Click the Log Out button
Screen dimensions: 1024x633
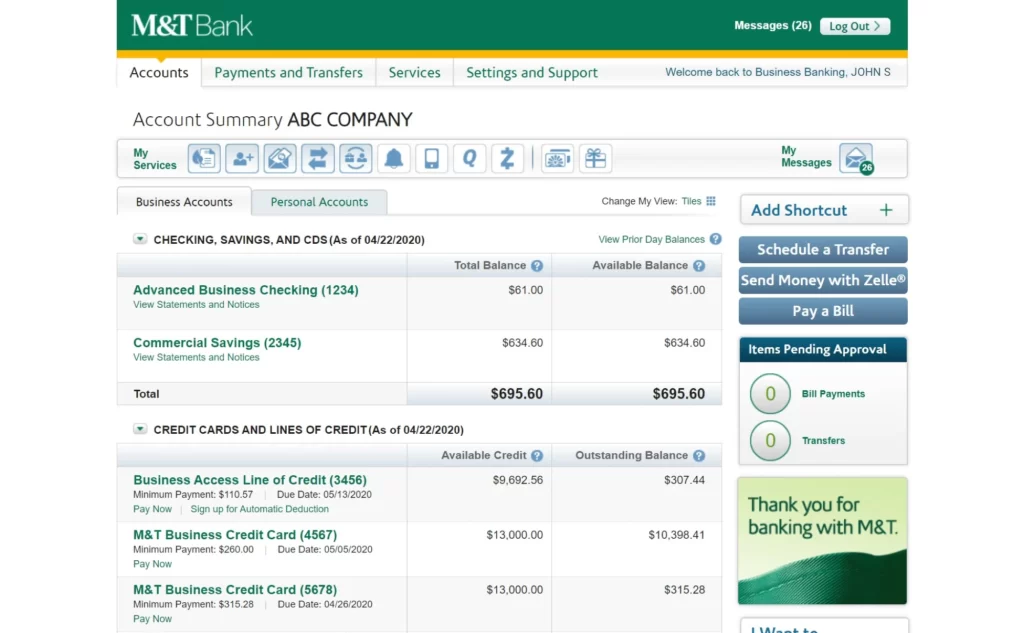pyautogui.click(x=855, y=26)
